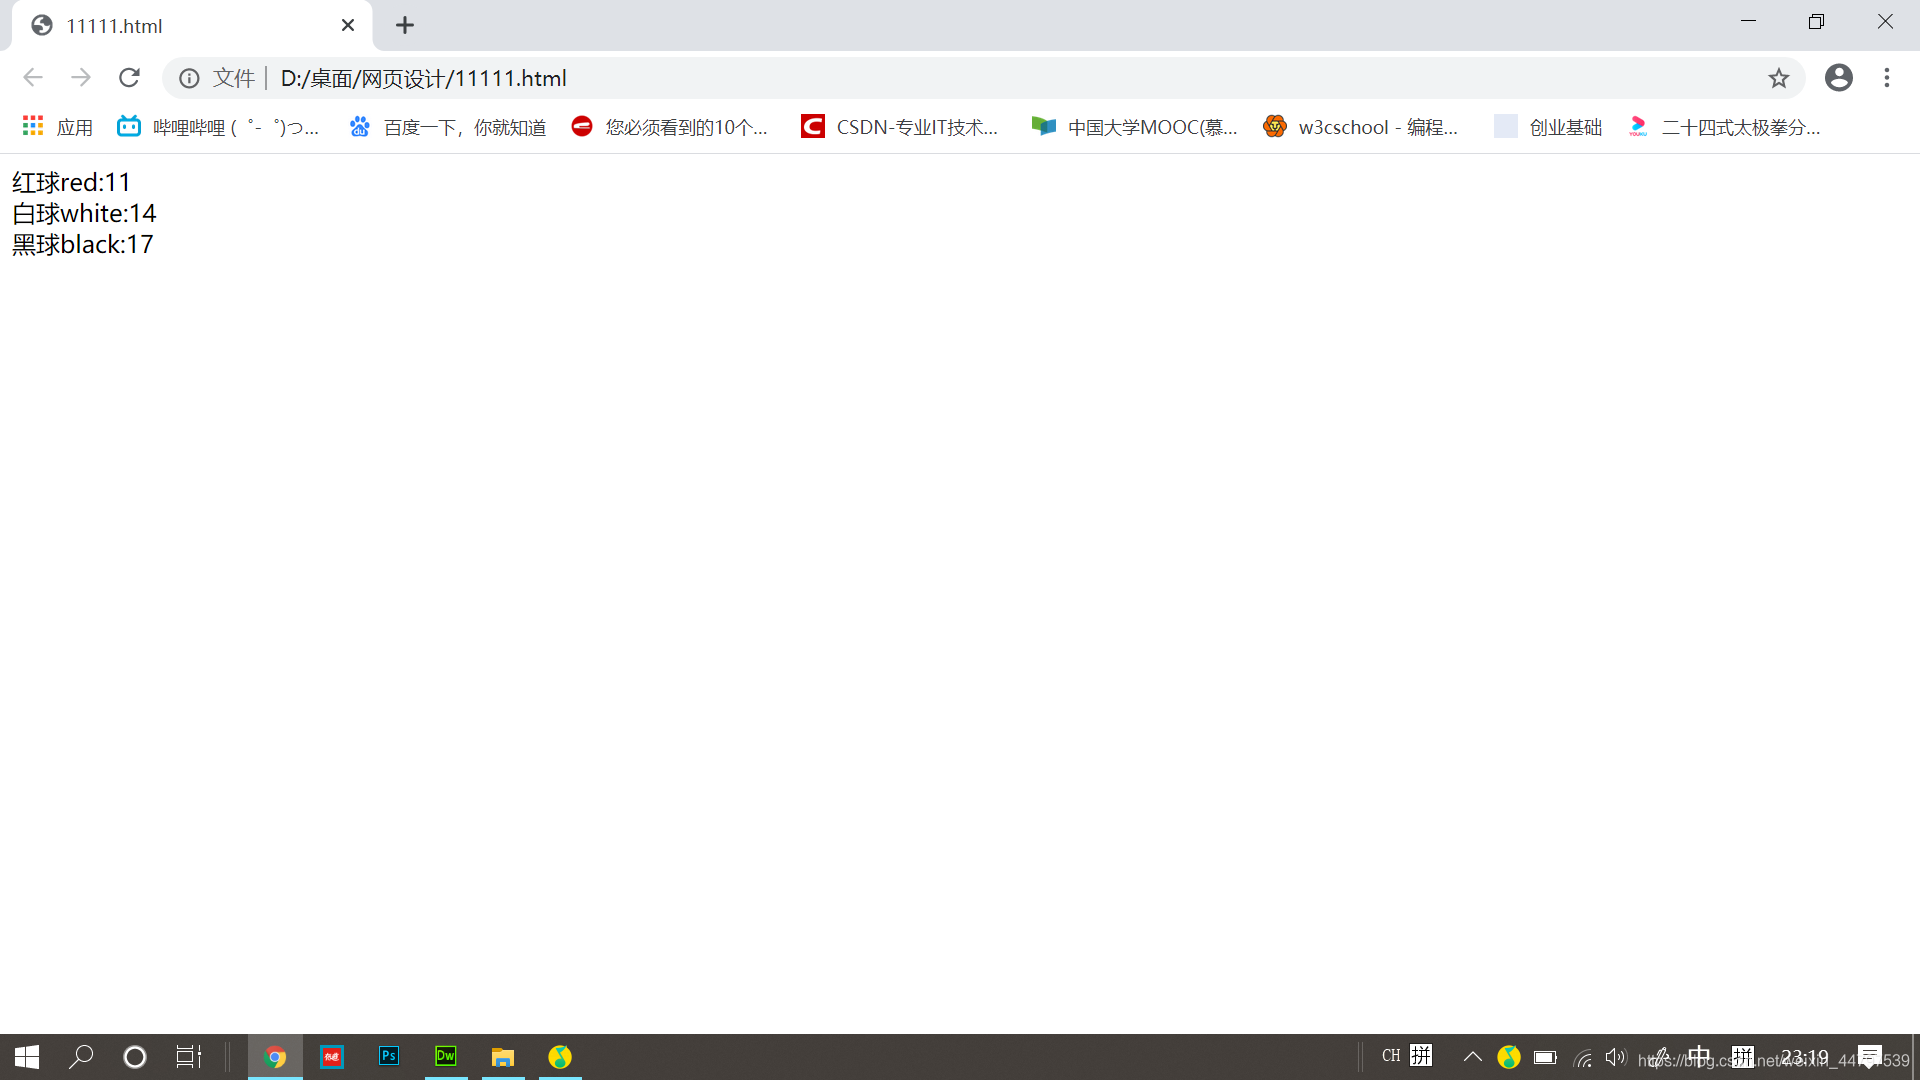Open Windows Start menu

(x=27, y=1056)
